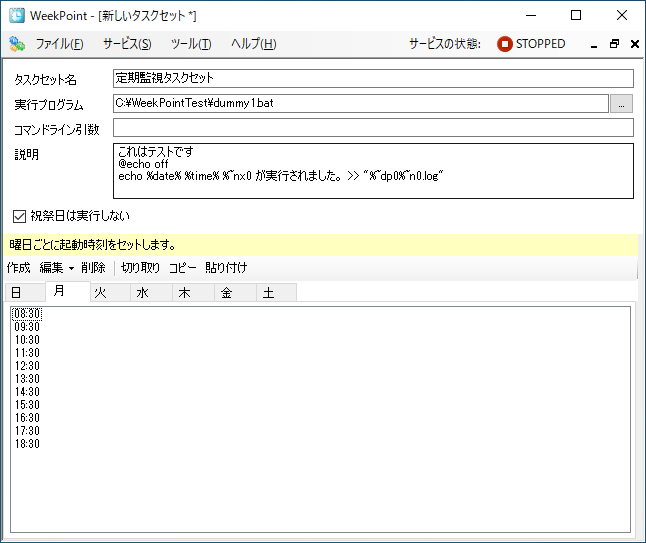
Task: Click the コマンドライン引数 input field
Action: click(x=373, y=128)
